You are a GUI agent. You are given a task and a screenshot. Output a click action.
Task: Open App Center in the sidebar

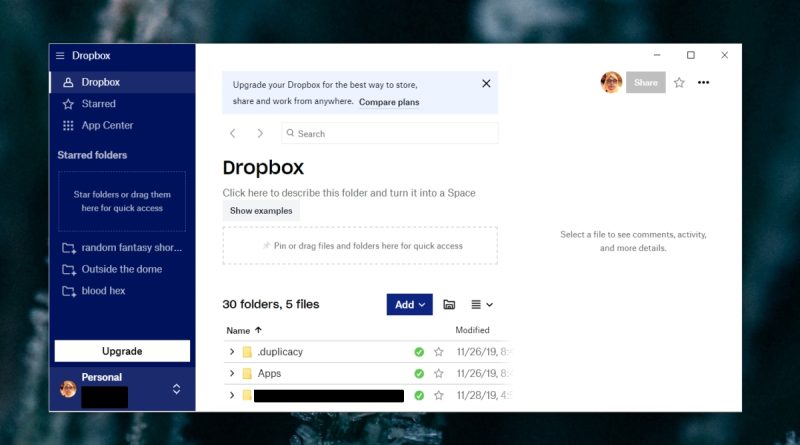click(x=122, y=125)
